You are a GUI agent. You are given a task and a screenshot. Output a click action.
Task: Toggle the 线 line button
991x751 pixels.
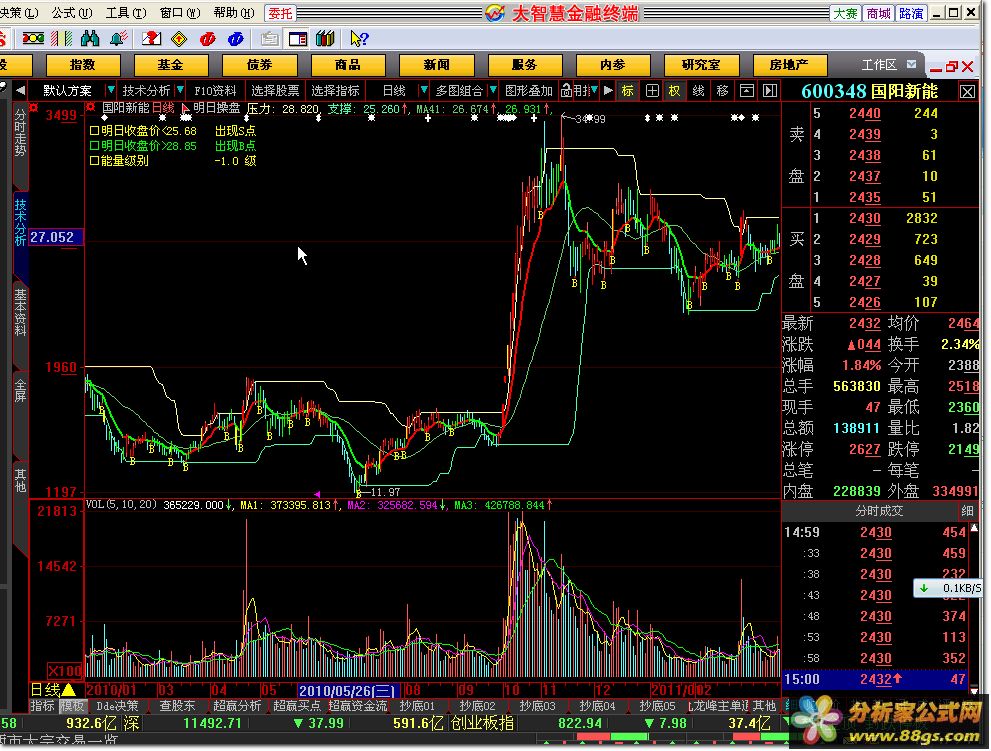click(x=698, y=91)
